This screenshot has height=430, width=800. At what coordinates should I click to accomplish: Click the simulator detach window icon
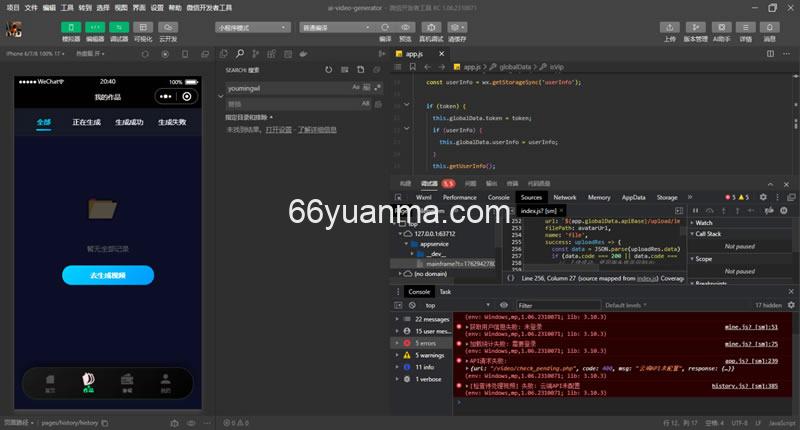[x=205, y=54]
